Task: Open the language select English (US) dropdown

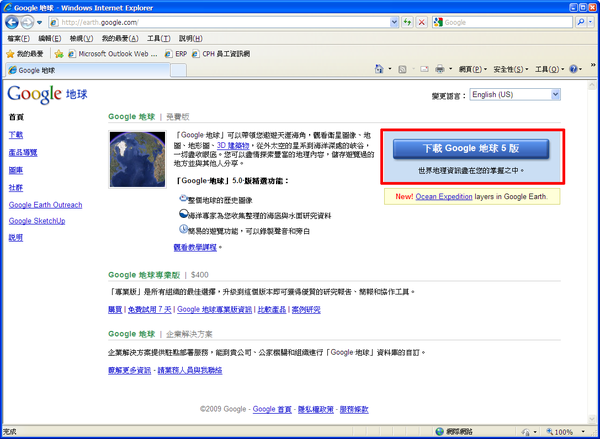Action: pos(515,95)
